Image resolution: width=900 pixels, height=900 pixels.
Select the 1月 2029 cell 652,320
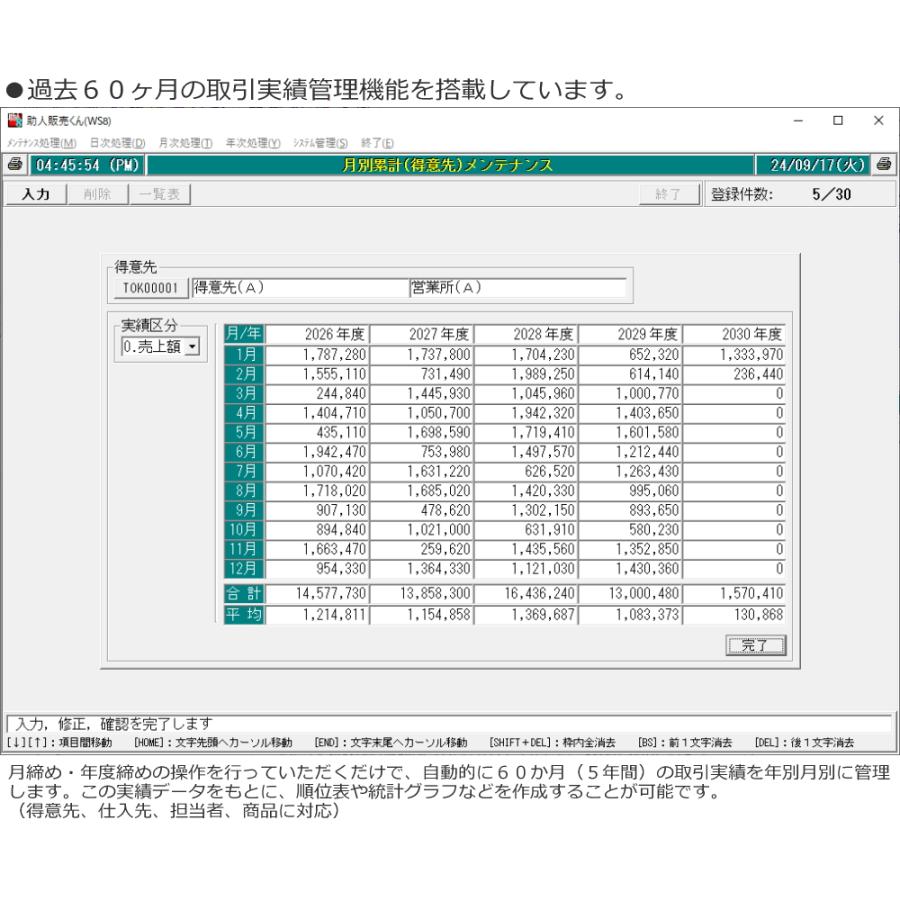point(631,355)
